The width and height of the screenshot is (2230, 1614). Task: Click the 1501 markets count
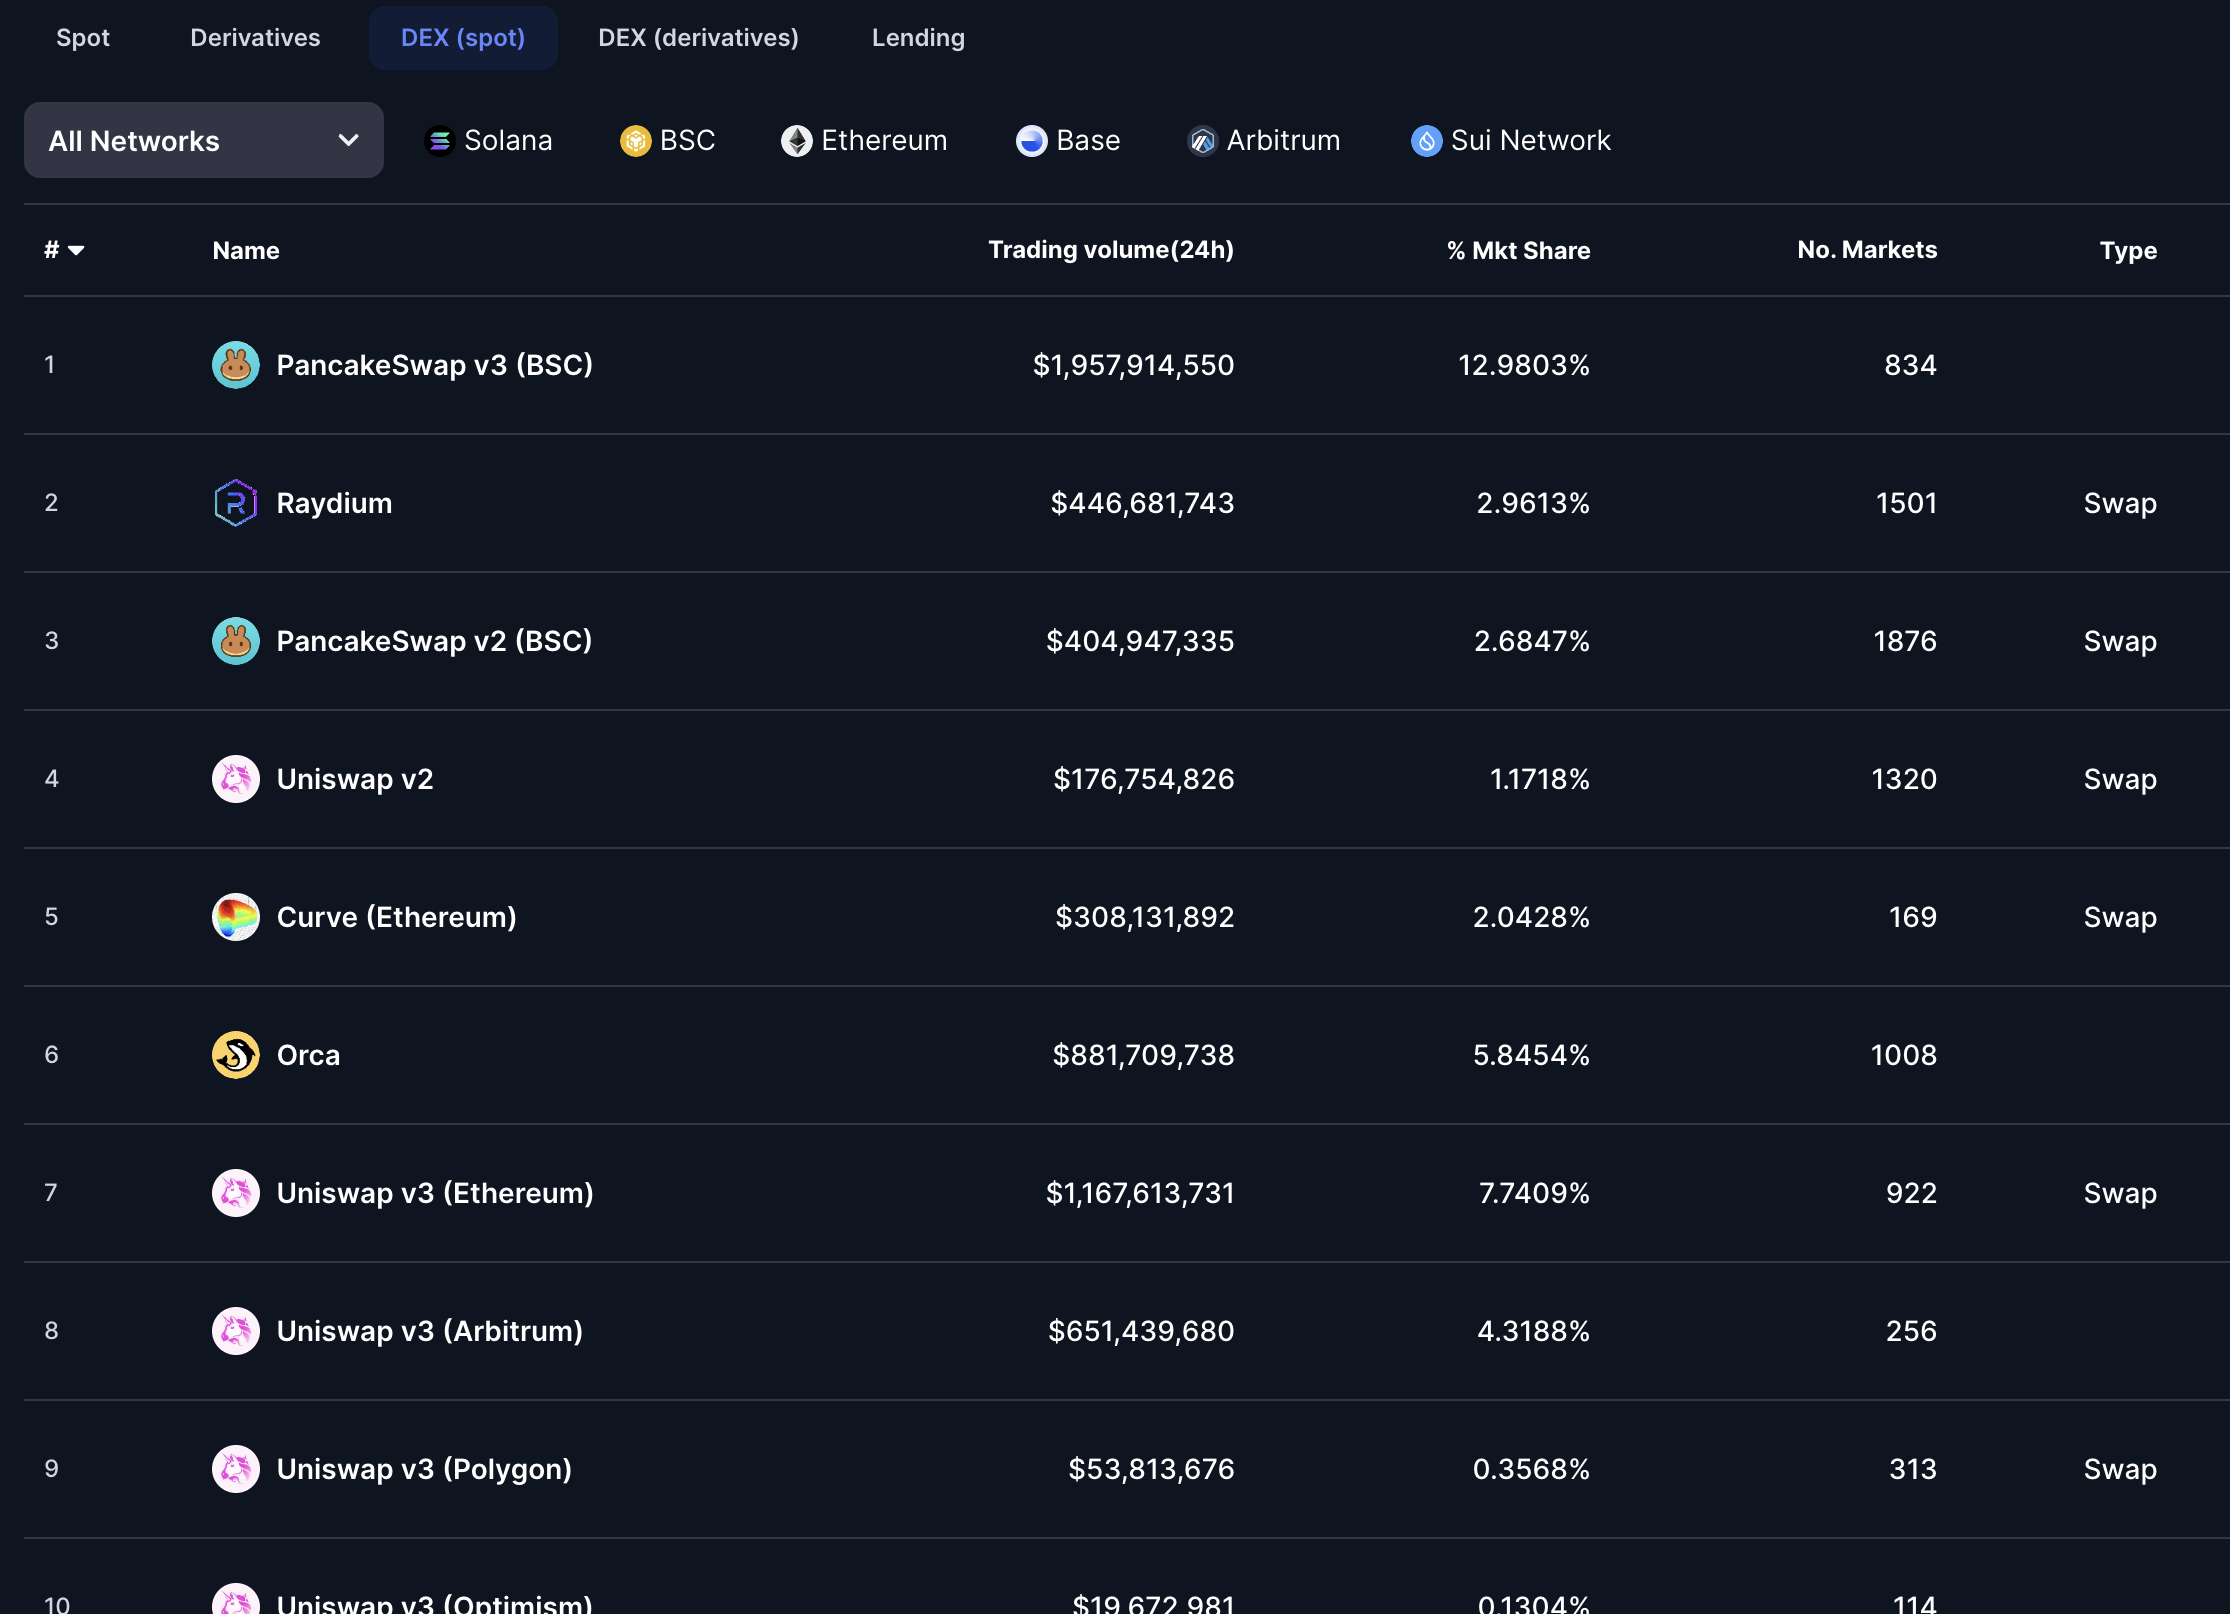pos(1907,503)
